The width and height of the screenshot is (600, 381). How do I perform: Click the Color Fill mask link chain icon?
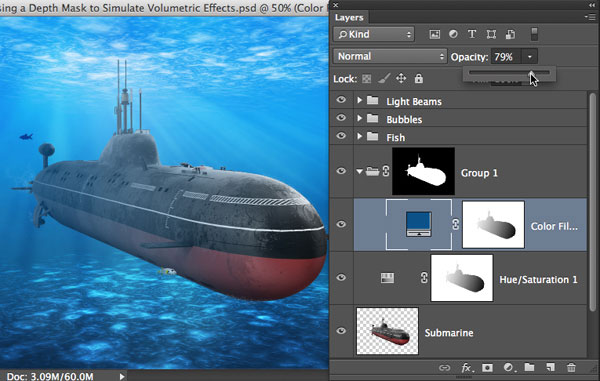[455, 224]
